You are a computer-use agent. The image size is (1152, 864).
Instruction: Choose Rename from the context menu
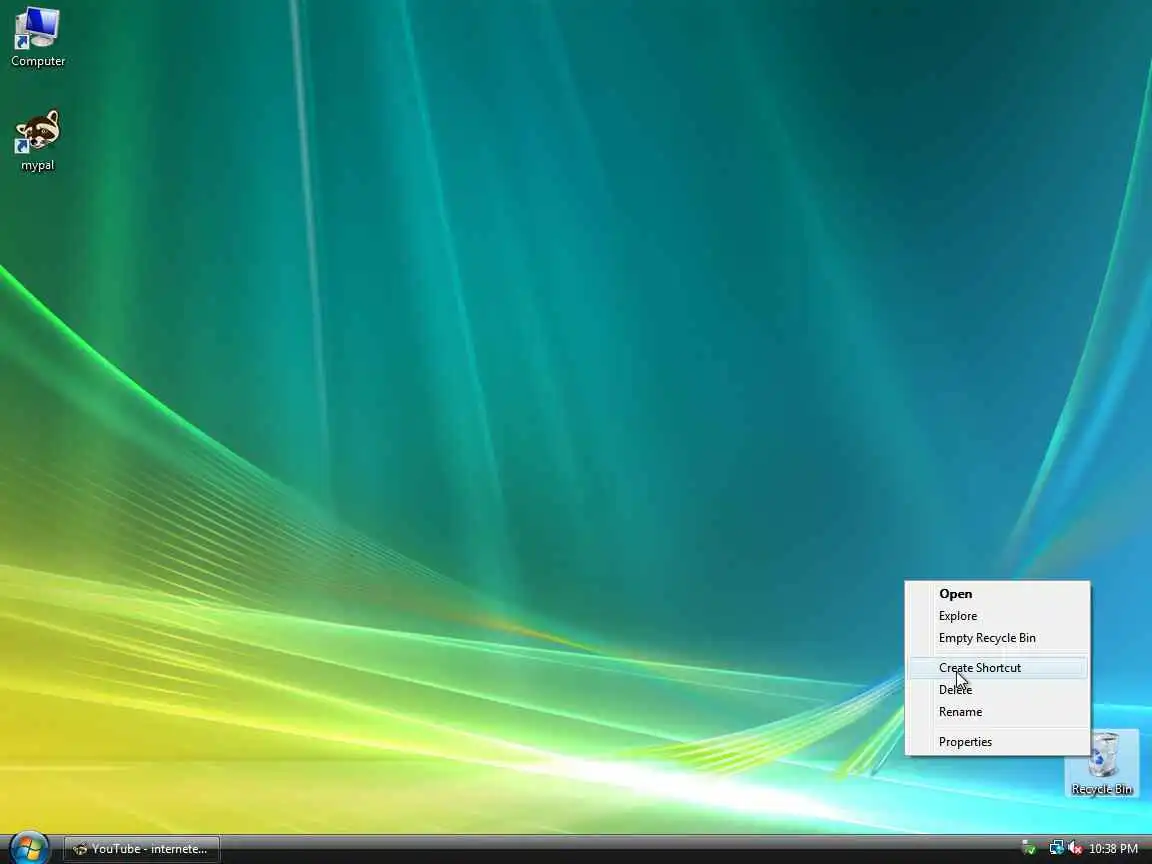pos(998,711)
